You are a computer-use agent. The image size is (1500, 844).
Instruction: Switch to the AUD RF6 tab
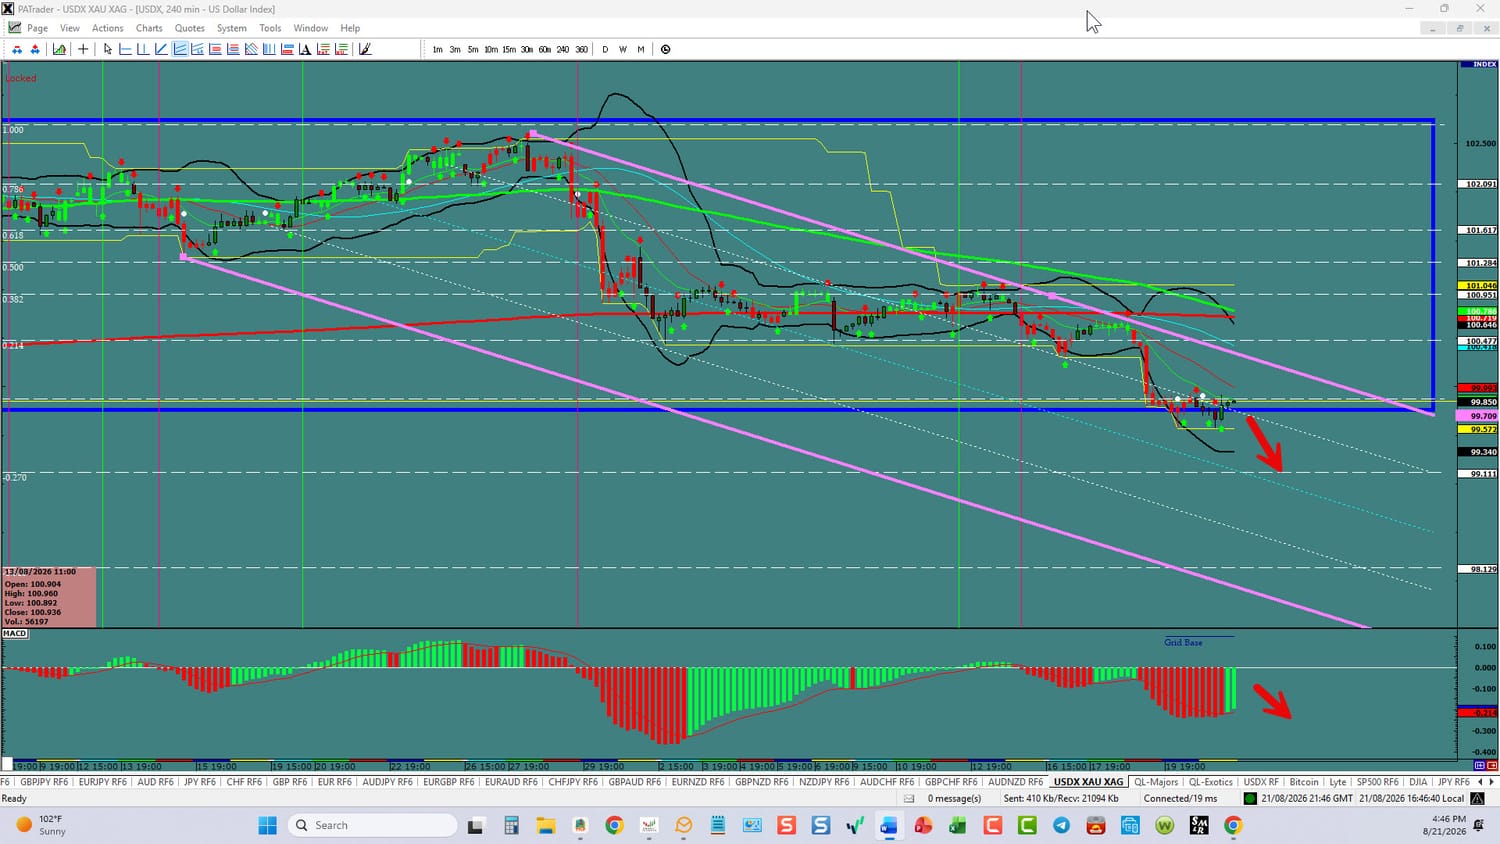tap(155, 782)
